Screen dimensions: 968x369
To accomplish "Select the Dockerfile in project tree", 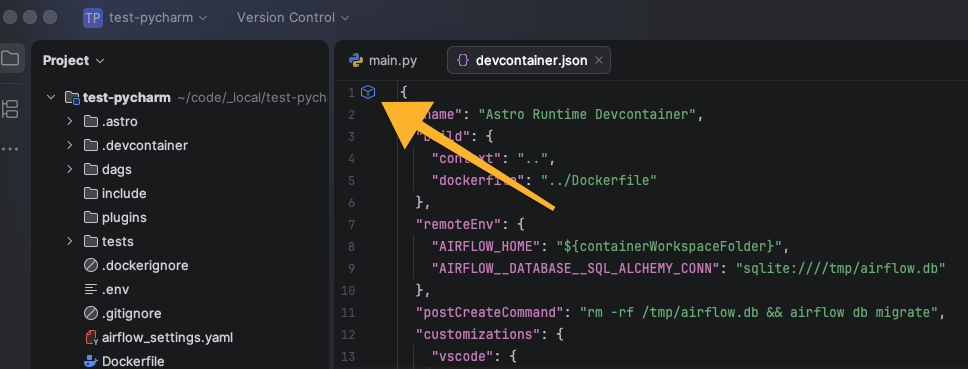I will (x=133, y=361).
